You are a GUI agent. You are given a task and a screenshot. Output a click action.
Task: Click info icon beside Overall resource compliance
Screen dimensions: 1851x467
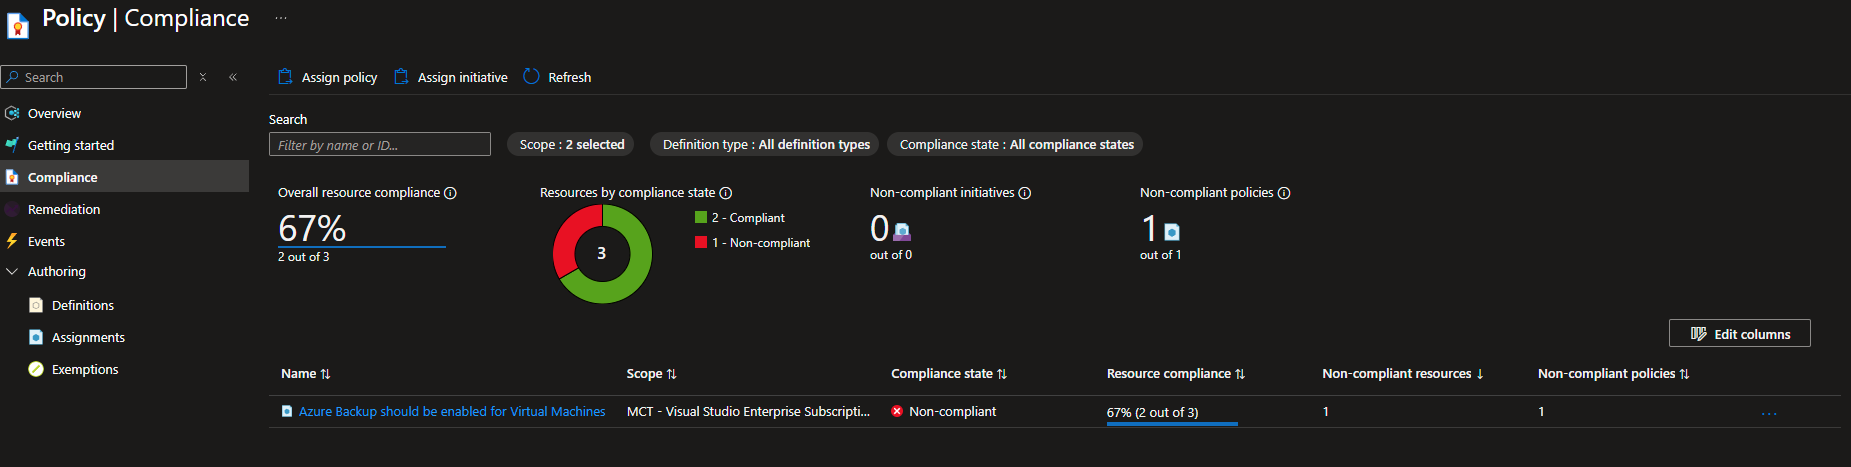[x=450, y=193]
